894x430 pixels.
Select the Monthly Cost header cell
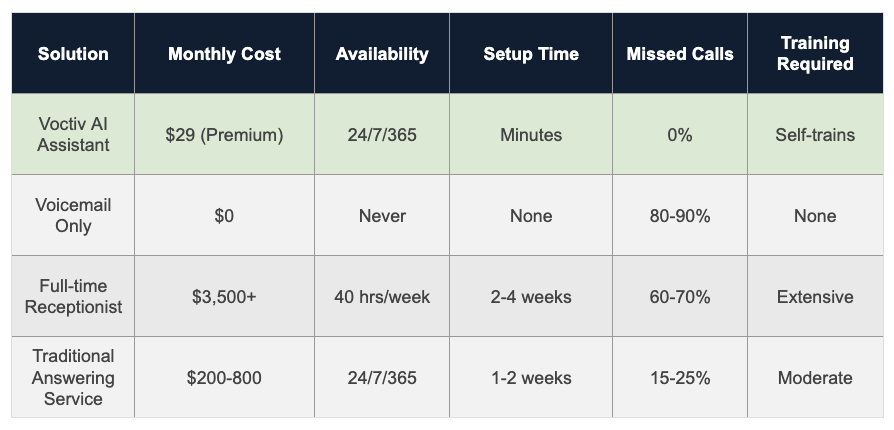click(225, 54)
